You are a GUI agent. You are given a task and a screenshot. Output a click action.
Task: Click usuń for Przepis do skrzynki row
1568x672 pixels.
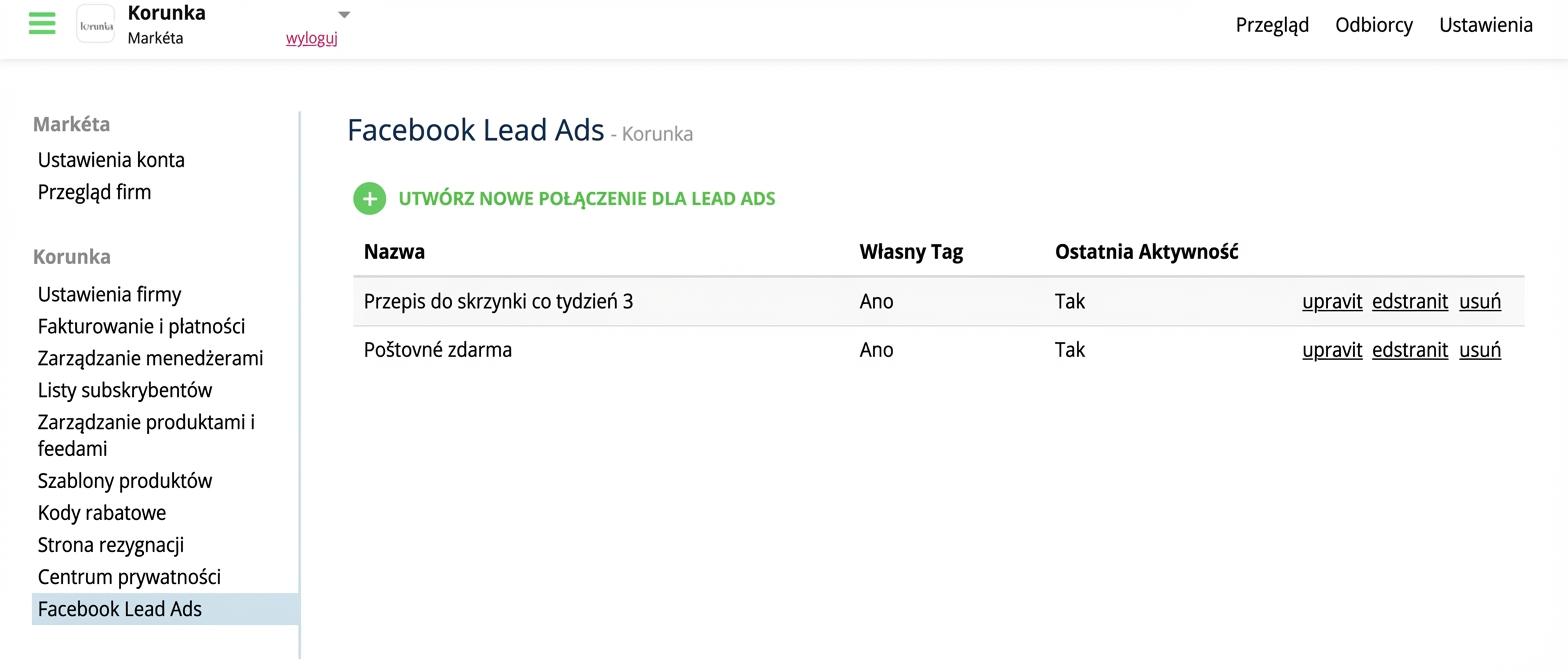[x=1480, y=301]
